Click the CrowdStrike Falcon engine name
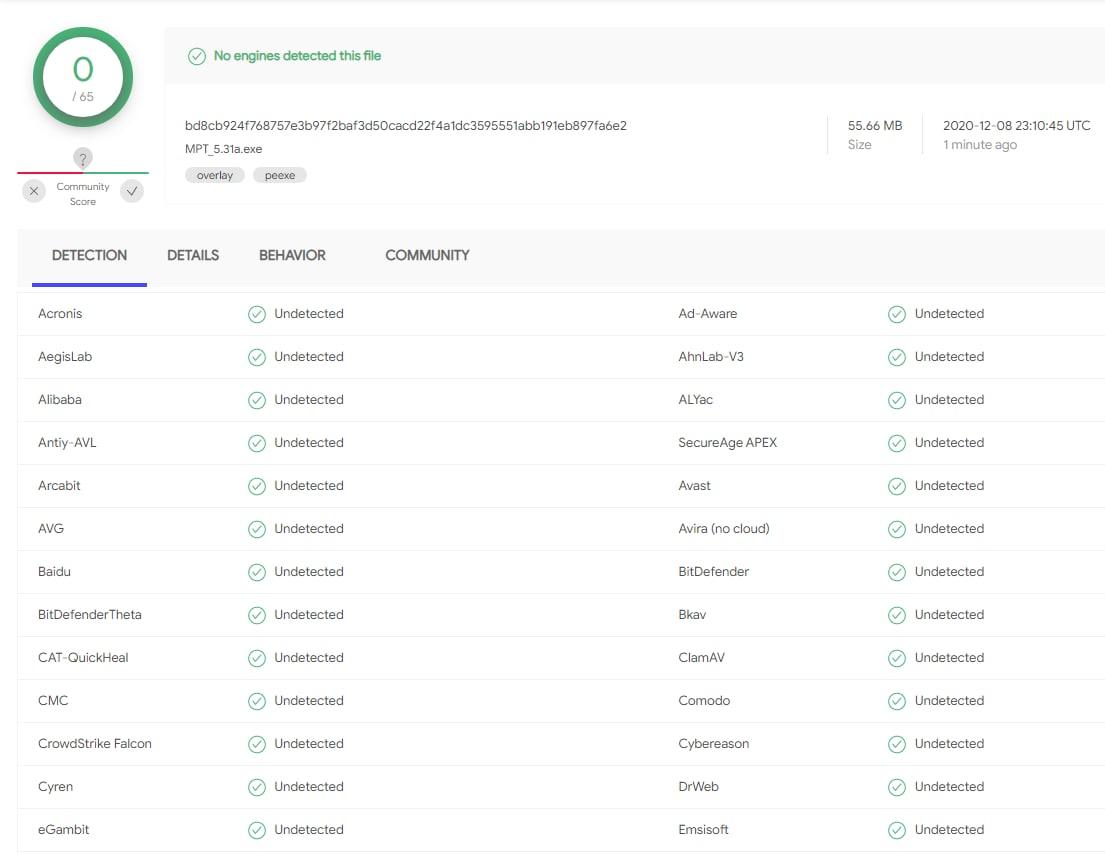This screenshot has width=1105, height=854. (x=94, y=743)
